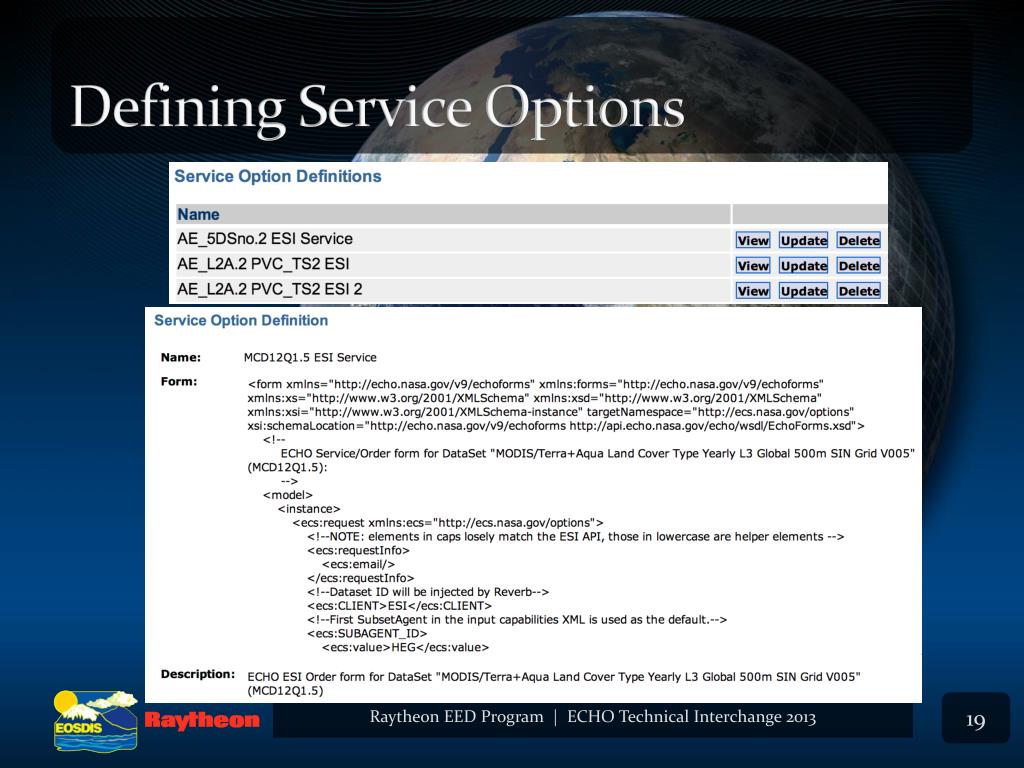Click Update for AE_L2A.2 PVC_TS2 ESI 2
This screenshot has width=1024, height=768.
pos(803,291)
